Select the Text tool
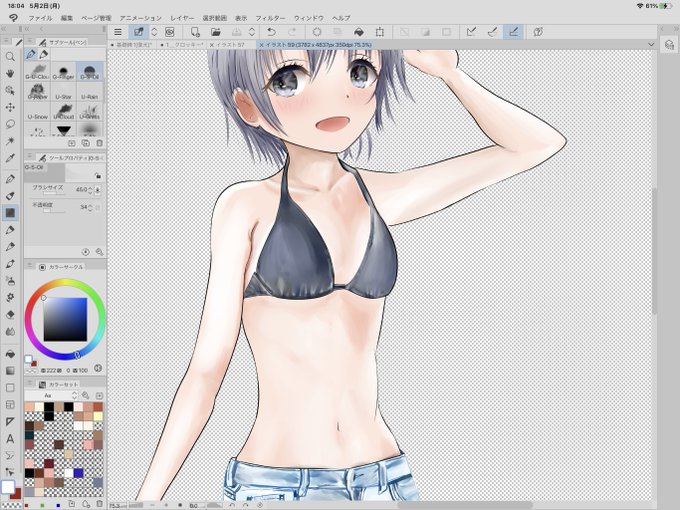This screenshot has width=680, height=510. pos(10,439)
